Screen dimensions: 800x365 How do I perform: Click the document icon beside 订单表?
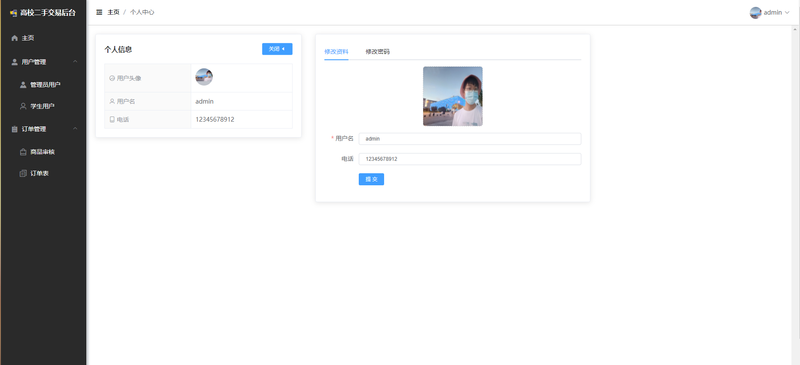coord(23,174)
